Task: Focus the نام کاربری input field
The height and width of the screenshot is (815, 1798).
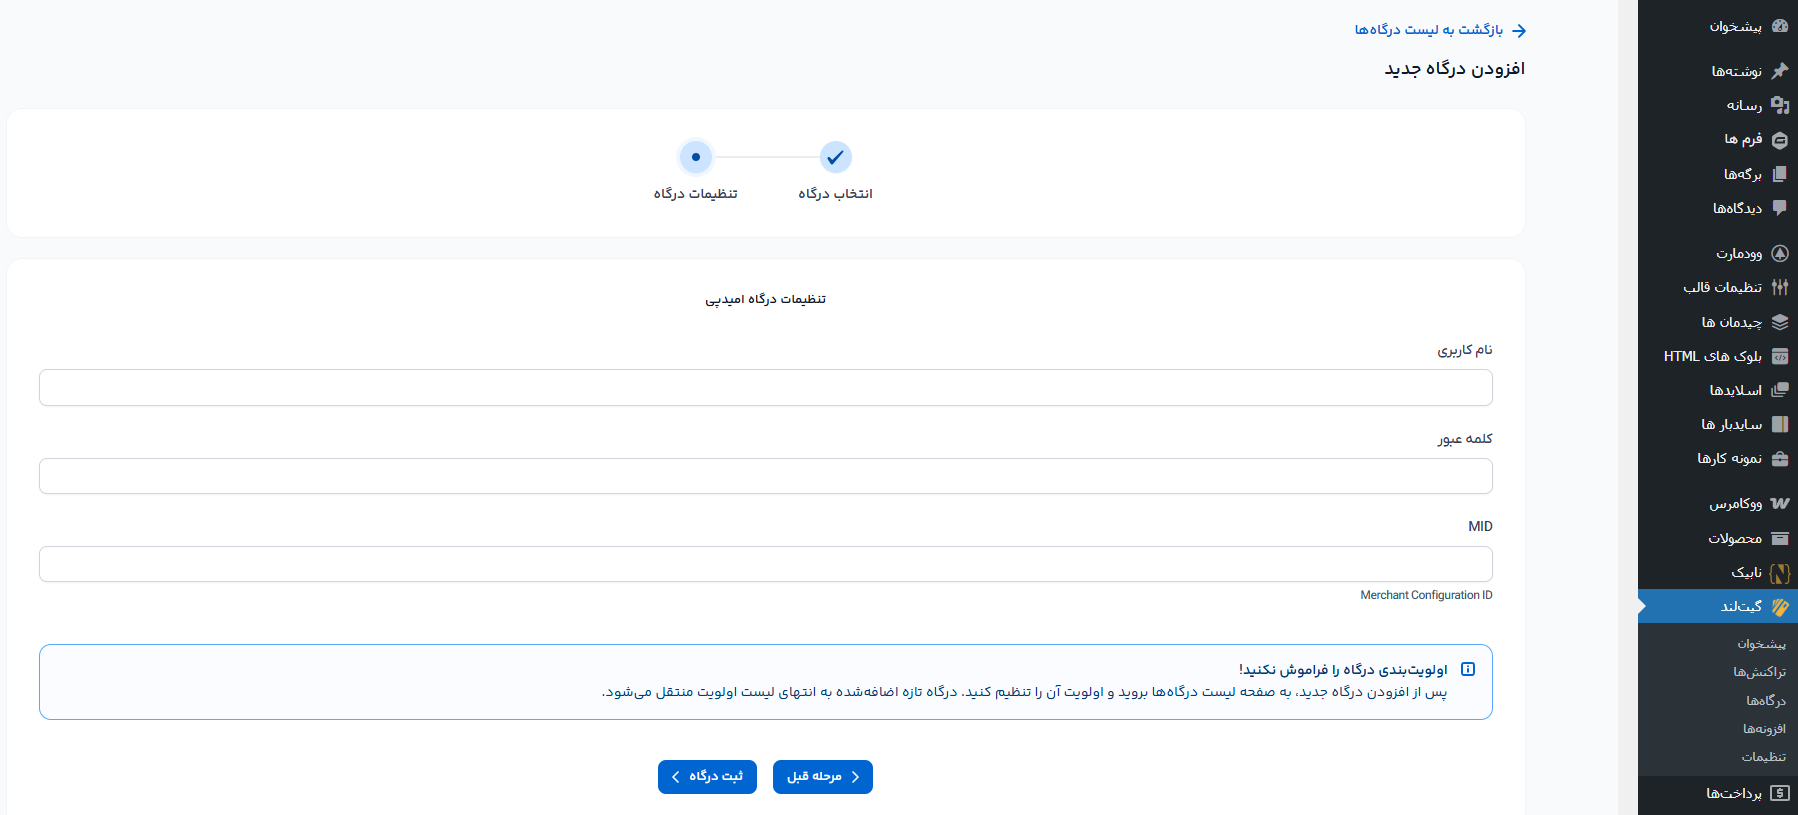Action: click(x=766, y=388)
